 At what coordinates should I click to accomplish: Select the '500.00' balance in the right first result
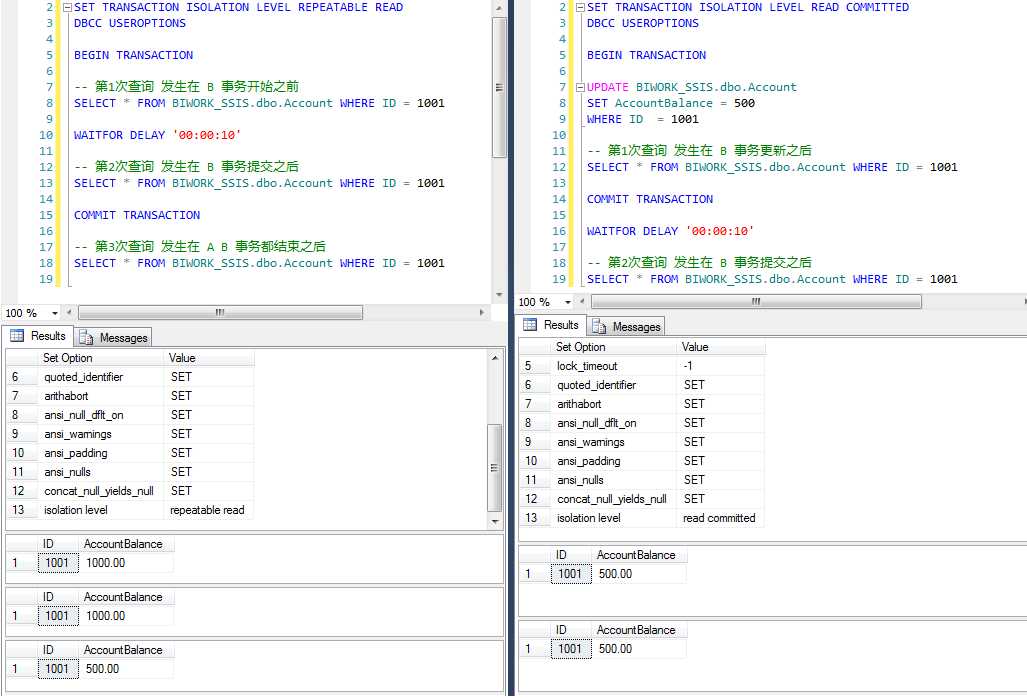639,574
